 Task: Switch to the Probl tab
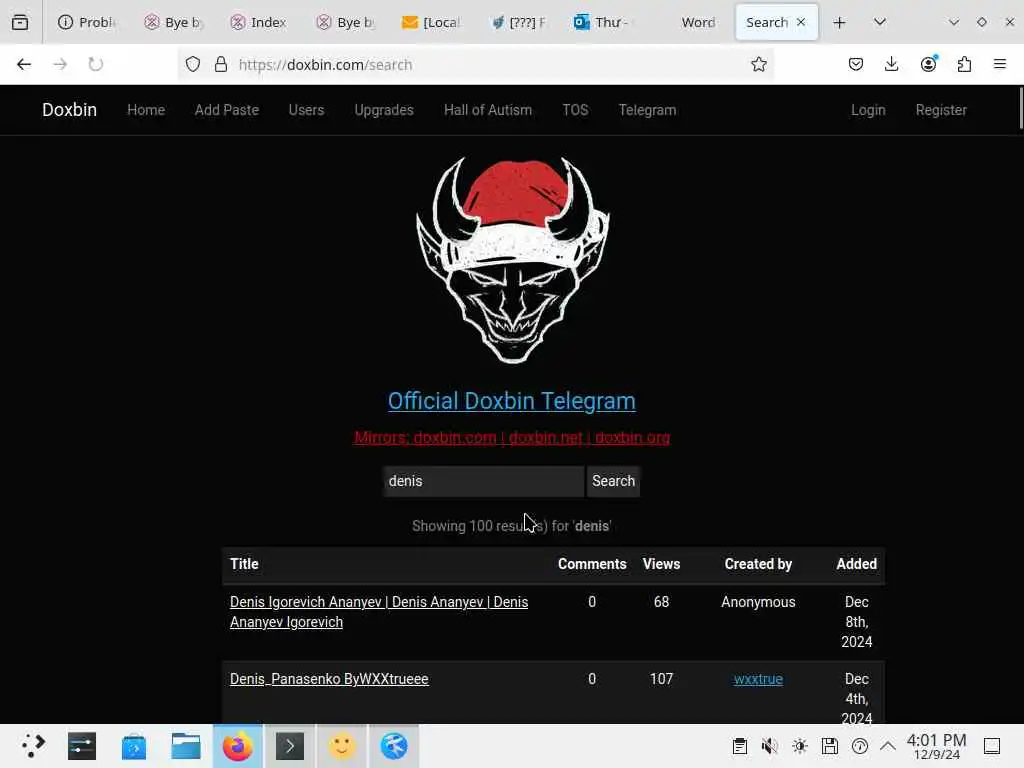coord(86,22)
